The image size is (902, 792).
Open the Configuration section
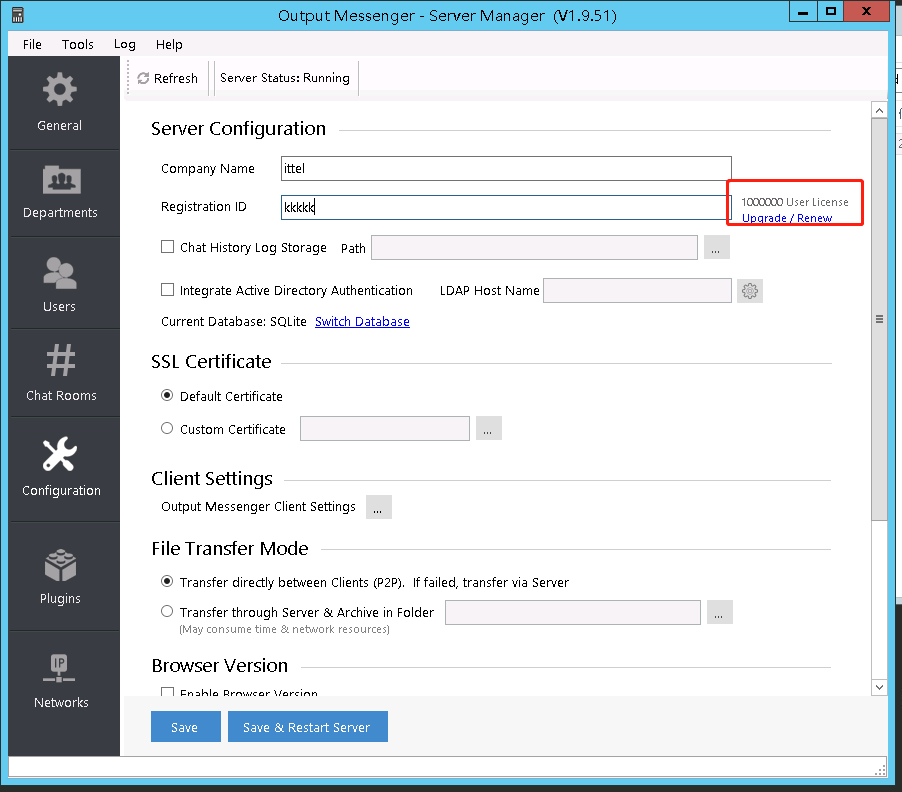click(63, 469)
